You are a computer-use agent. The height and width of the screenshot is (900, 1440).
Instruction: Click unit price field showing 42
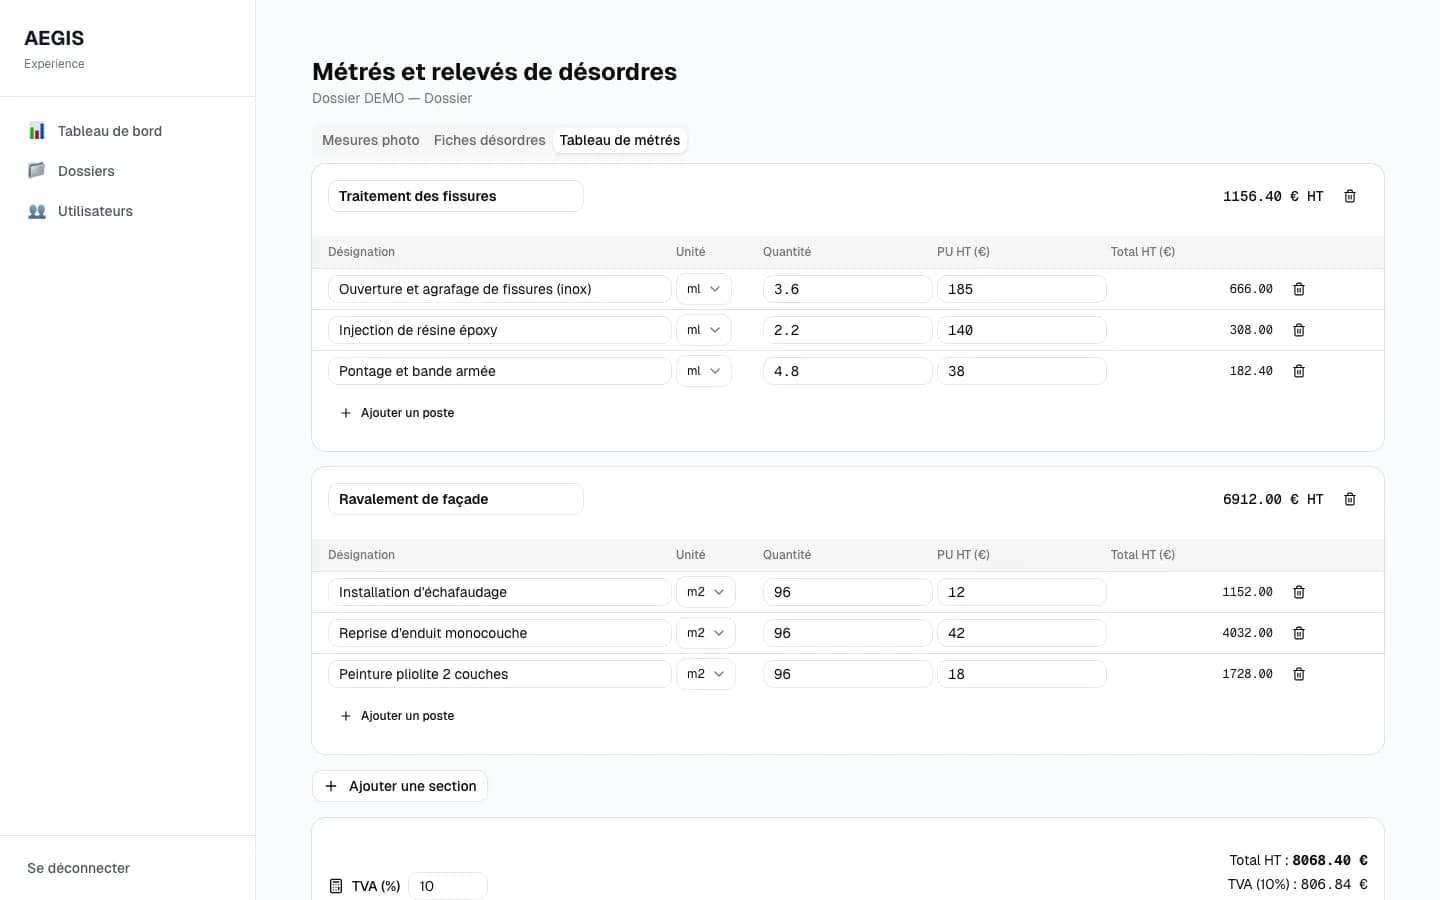1022,633
